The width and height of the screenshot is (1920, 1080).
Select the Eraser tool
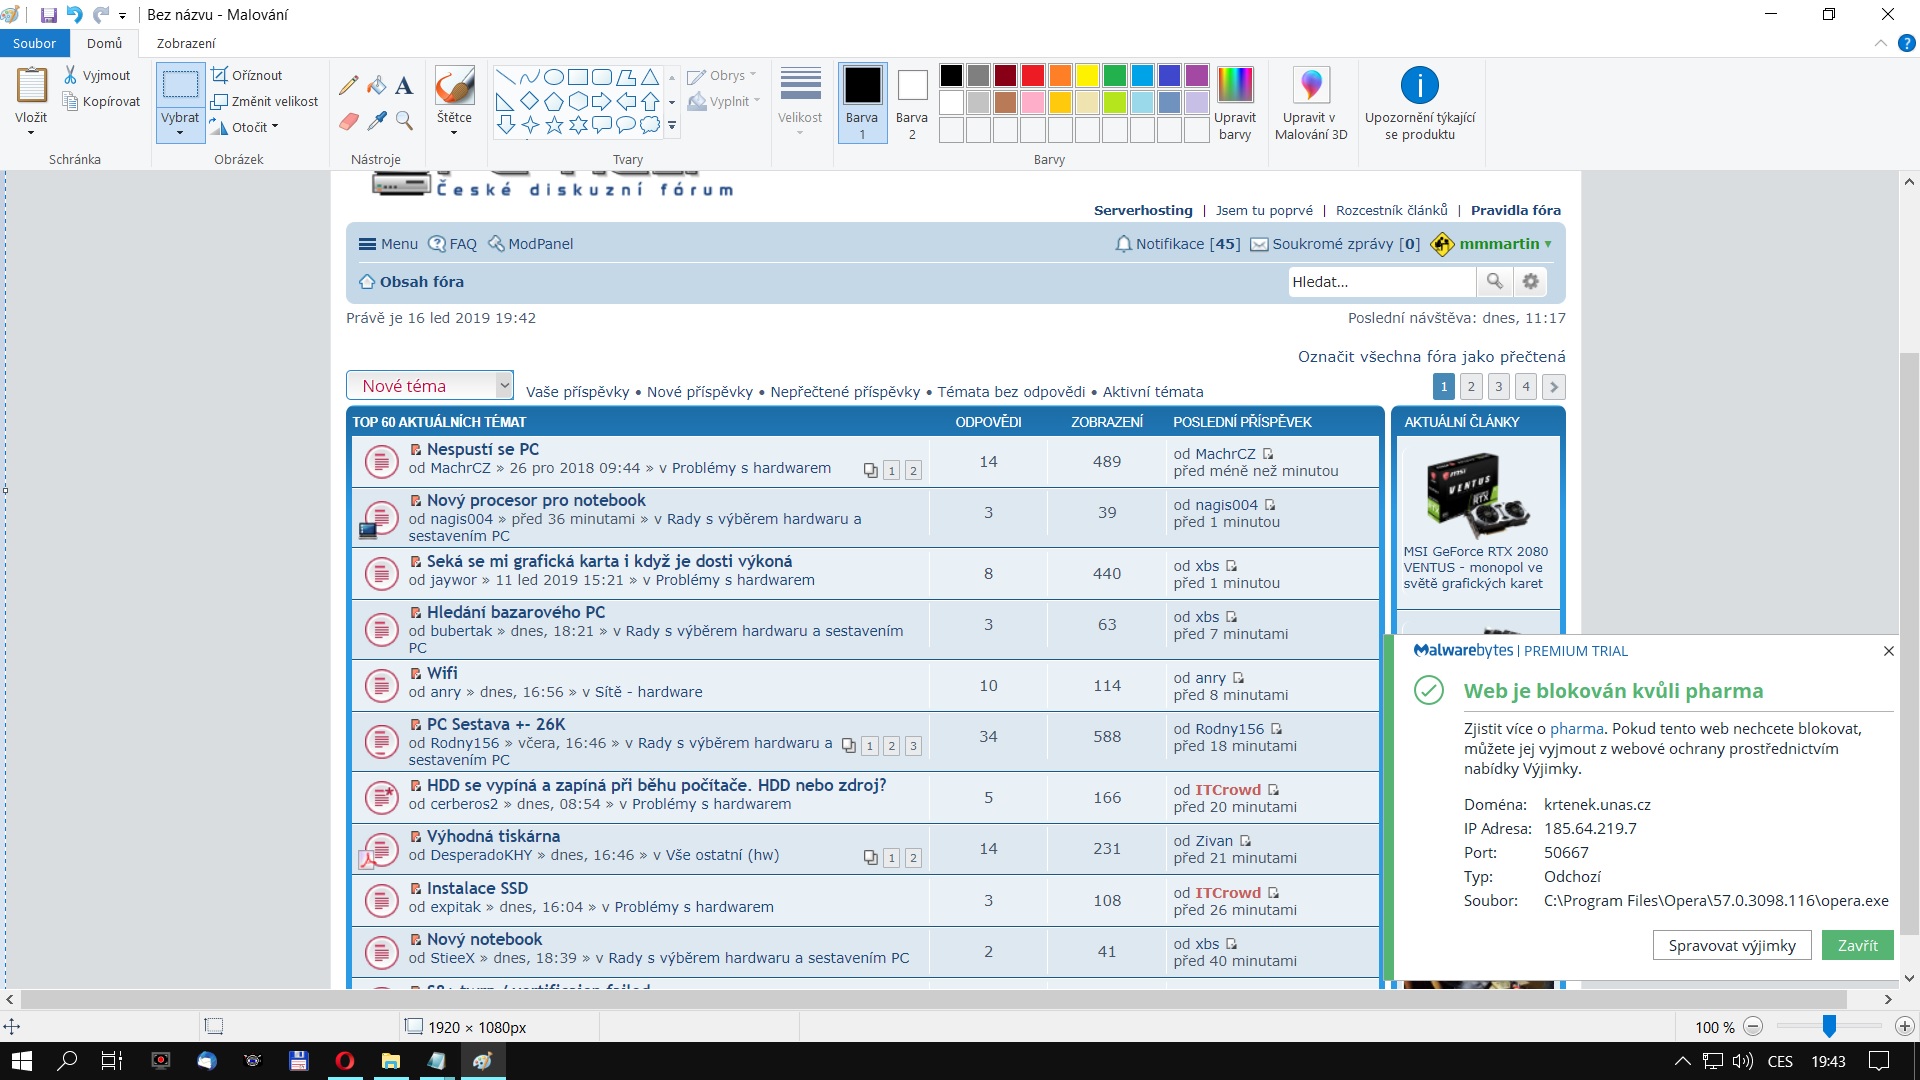pos(348,121)
